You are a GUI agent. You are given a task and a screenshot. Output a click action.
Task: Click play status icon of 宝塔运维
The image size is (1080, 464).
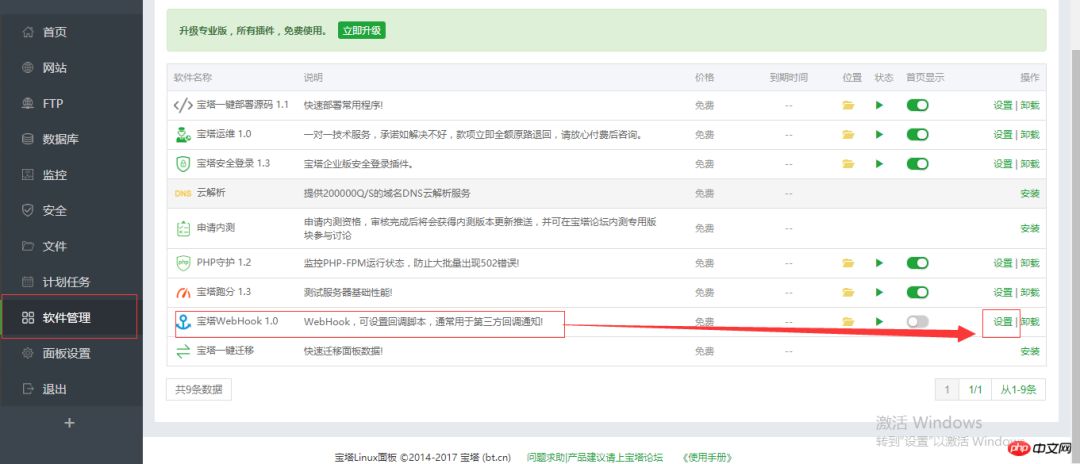880,135
